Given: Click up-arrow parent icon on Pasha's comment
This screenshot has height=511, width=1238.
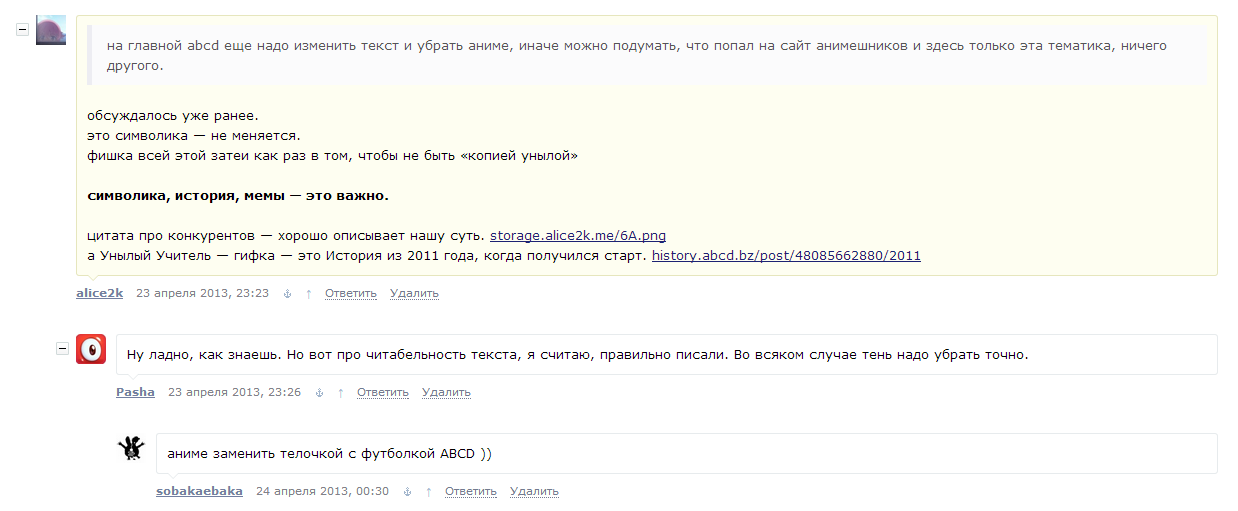Looking at the screenshot, I should 341,393.
